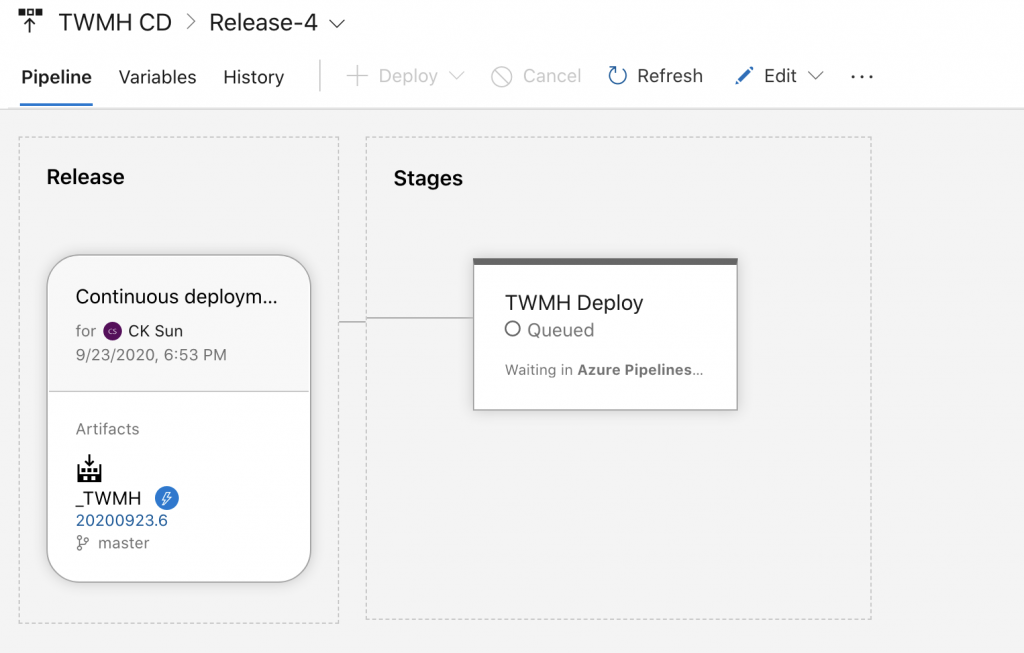Expand the Release-4 dropdown chevron
This screenshot has height=653, width=1024.
[337, 24]
